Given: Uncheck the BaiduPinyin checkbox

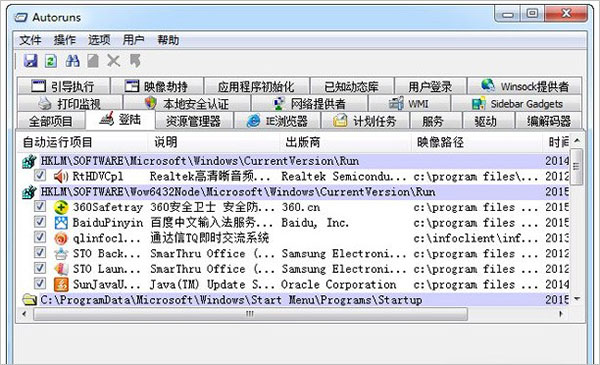Looking at the screenshot, I should 40,222.
